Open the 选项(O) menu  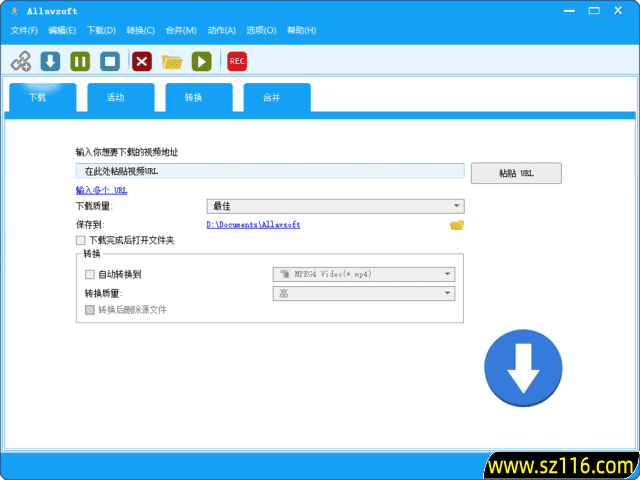pos(261,31)
